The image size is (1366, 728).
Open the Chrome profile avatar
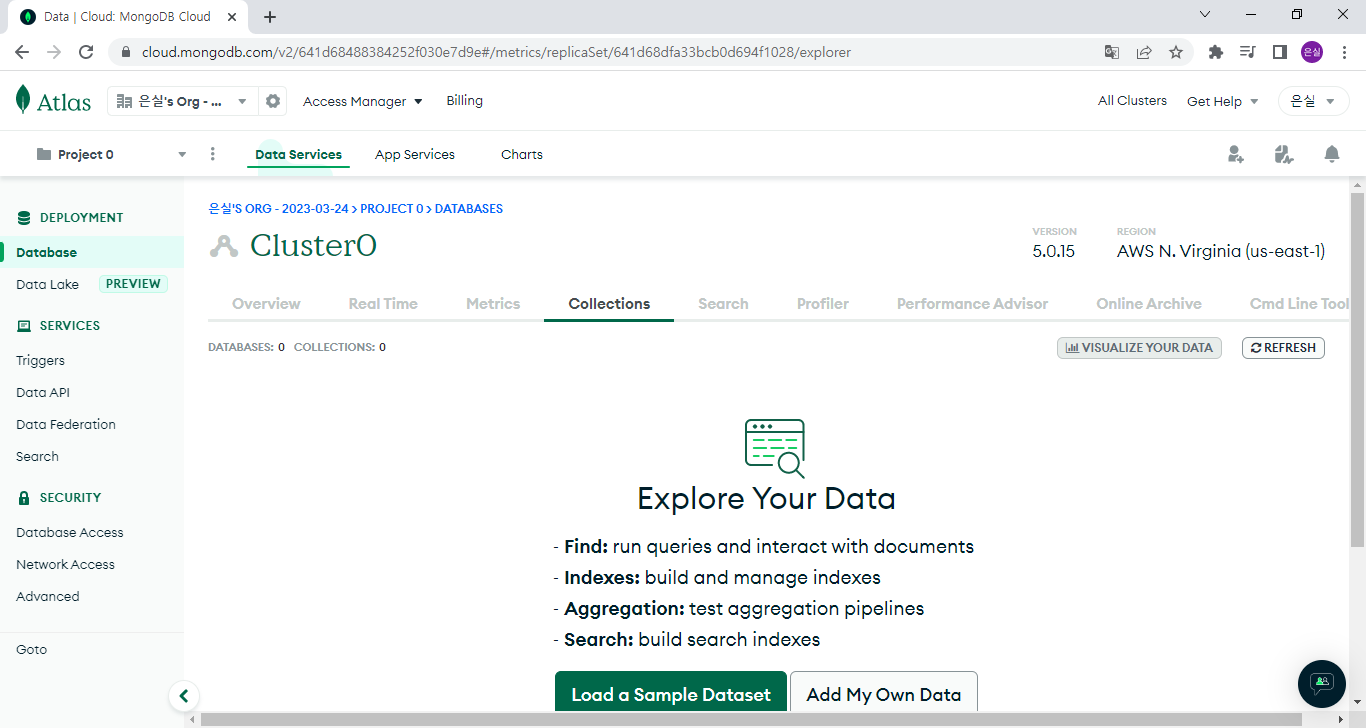click(1312, 52)
